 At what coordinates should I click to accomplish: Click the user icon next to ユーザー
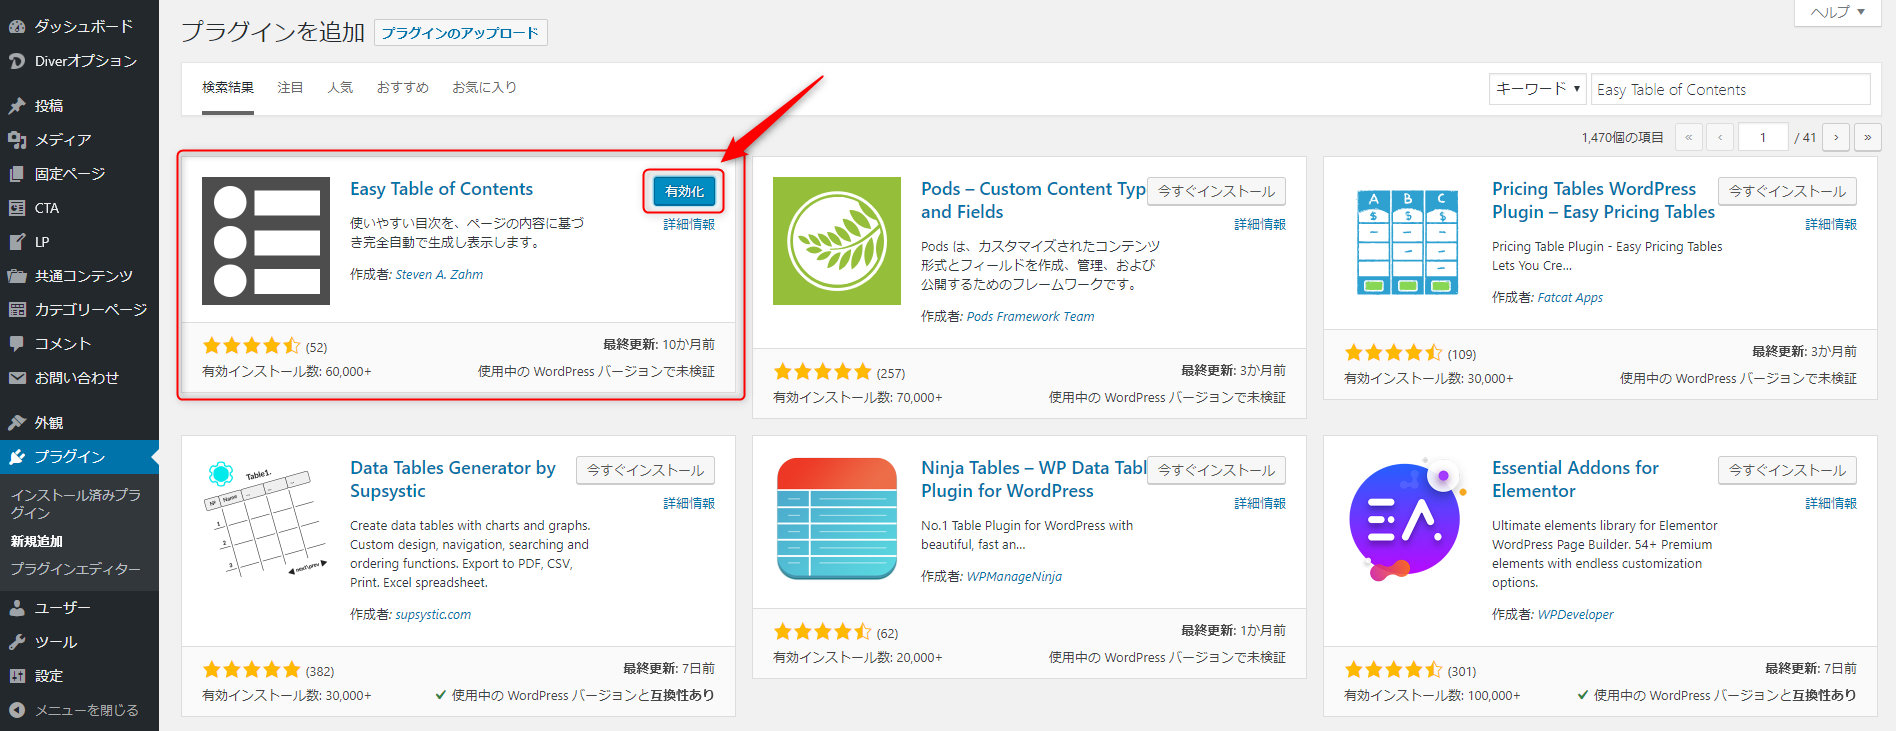(x=17, y=608)
